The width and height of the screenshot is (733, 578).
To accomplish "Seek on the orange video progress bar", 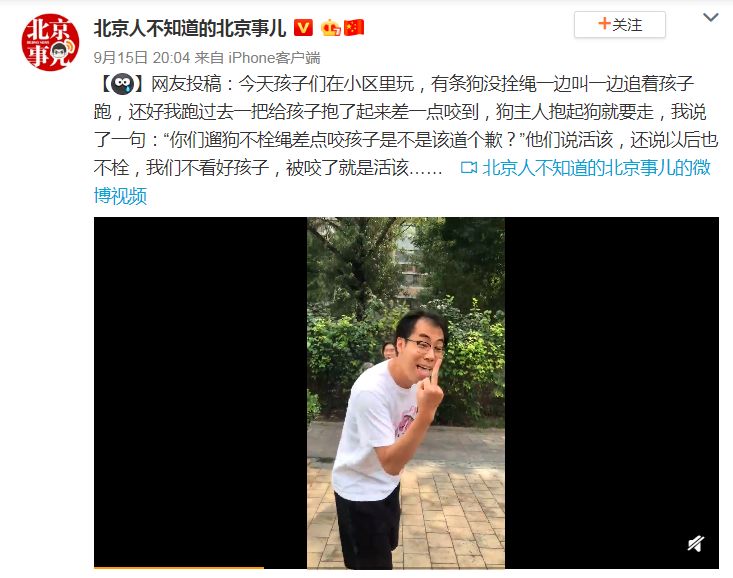I will pos(179,568).
